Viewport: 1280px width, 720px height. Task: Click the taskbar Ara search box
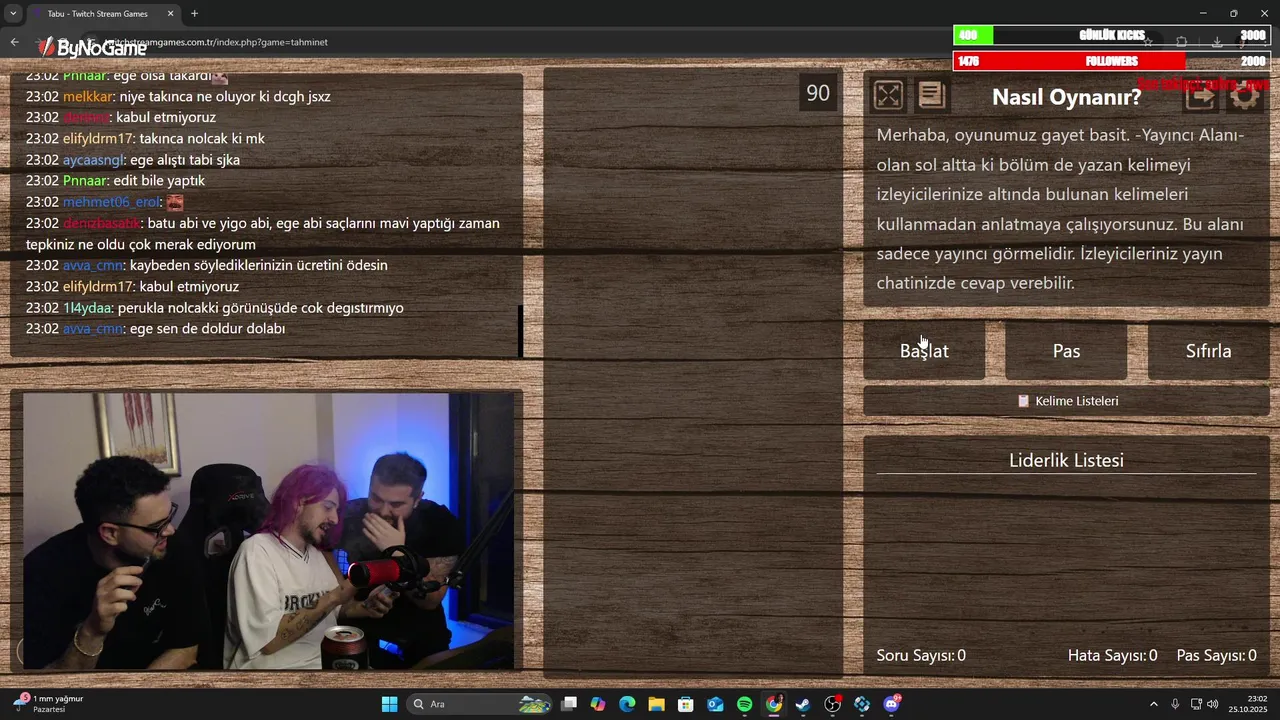pos(480,704)
